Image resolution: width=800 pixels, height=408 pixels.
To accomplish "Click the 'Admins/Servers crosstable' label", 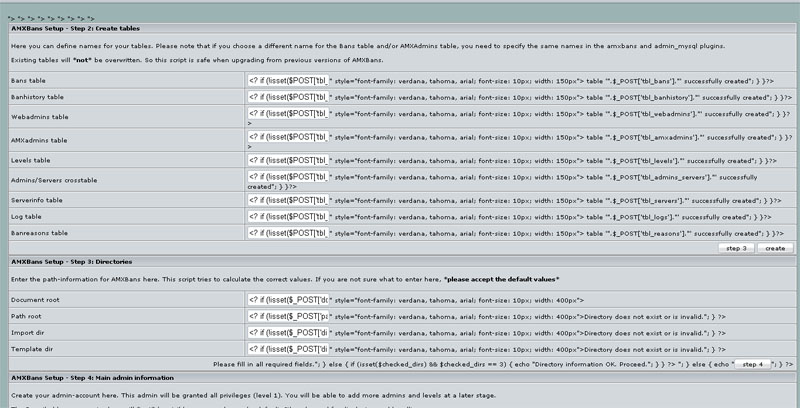I will click(54, 180).
